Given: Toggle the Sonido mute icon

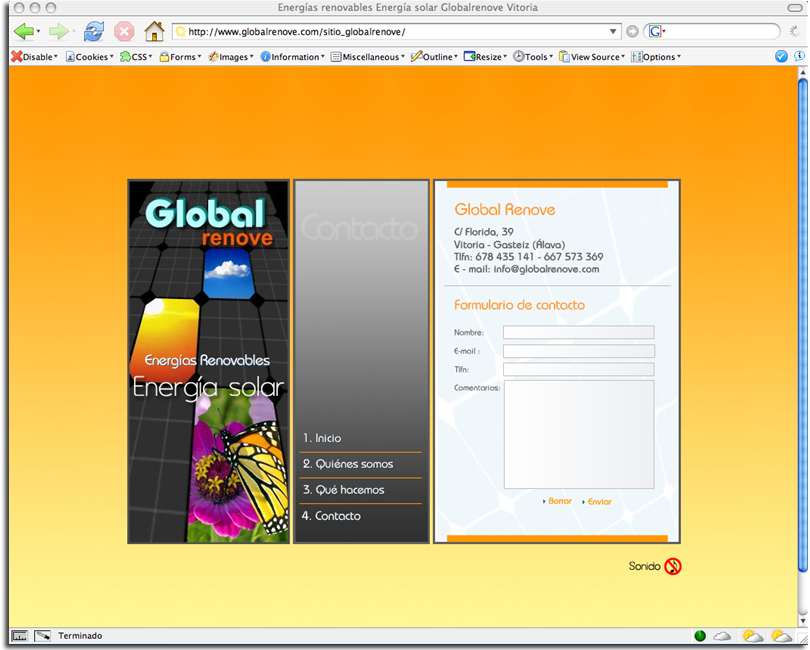Looking at the screenshot, I should click(673, 566).
